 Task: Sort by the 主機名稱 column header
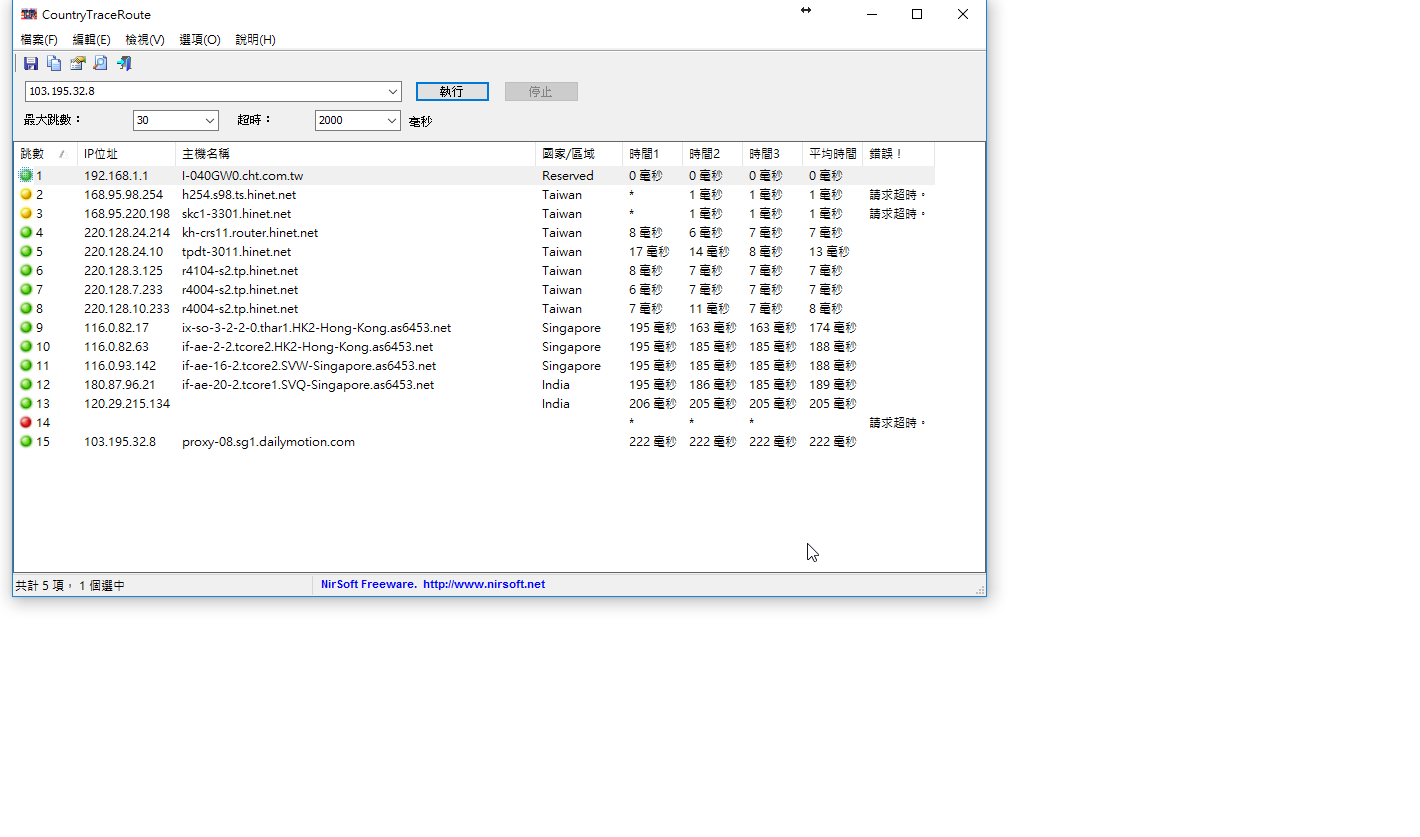(355, 154)
